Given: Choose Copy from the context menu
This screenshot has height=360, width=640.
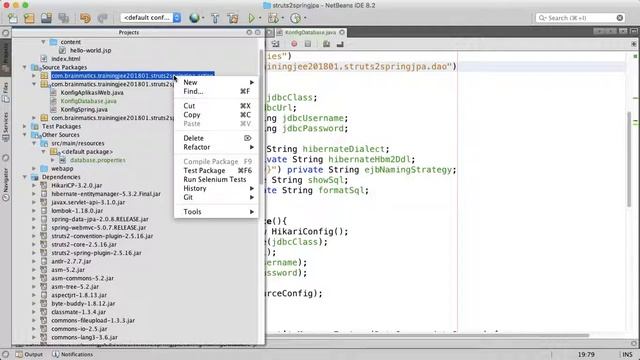Looking at the screenshot, I should tap(217, 115).
